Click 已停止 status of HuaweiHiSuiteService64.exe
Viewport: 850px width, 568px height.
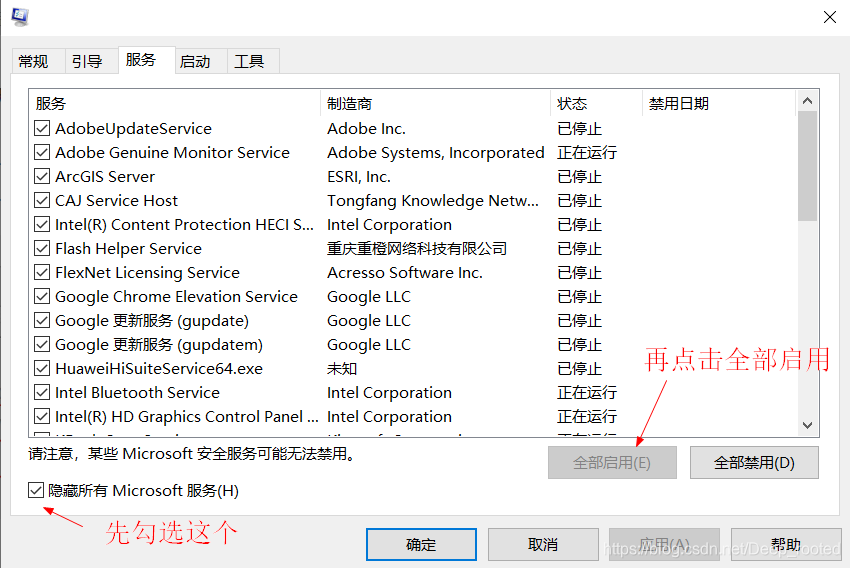(x=579, y=369)
